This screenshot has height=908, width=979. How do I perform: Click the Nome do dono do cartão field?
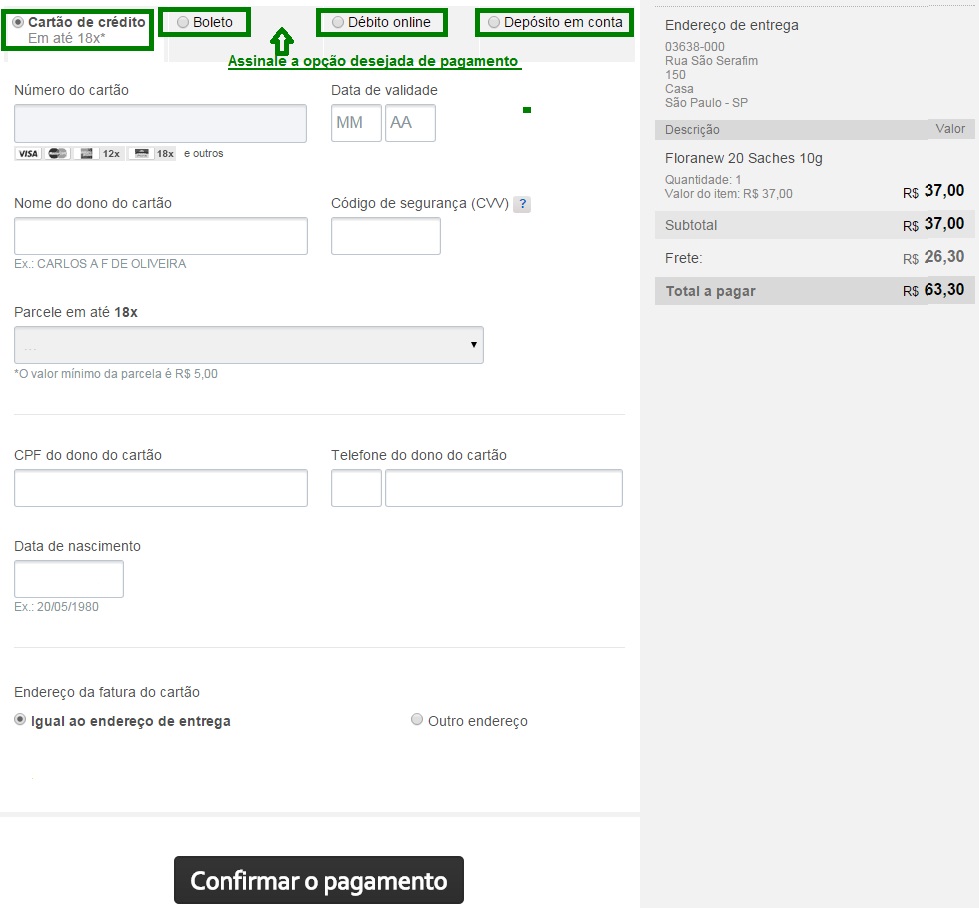coord(160,236)
